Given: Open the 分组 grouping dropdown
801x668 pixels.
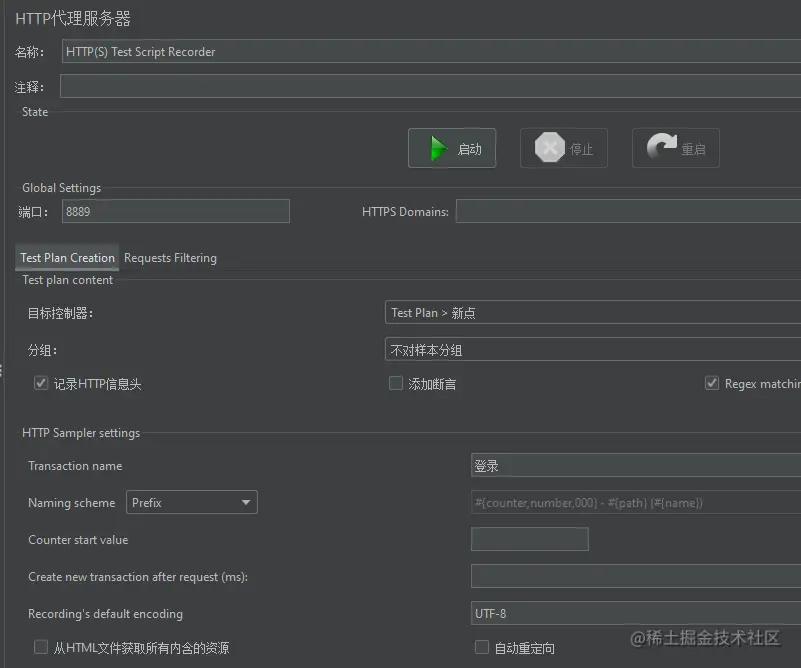Looking at the screenshot, I should 593,350.
